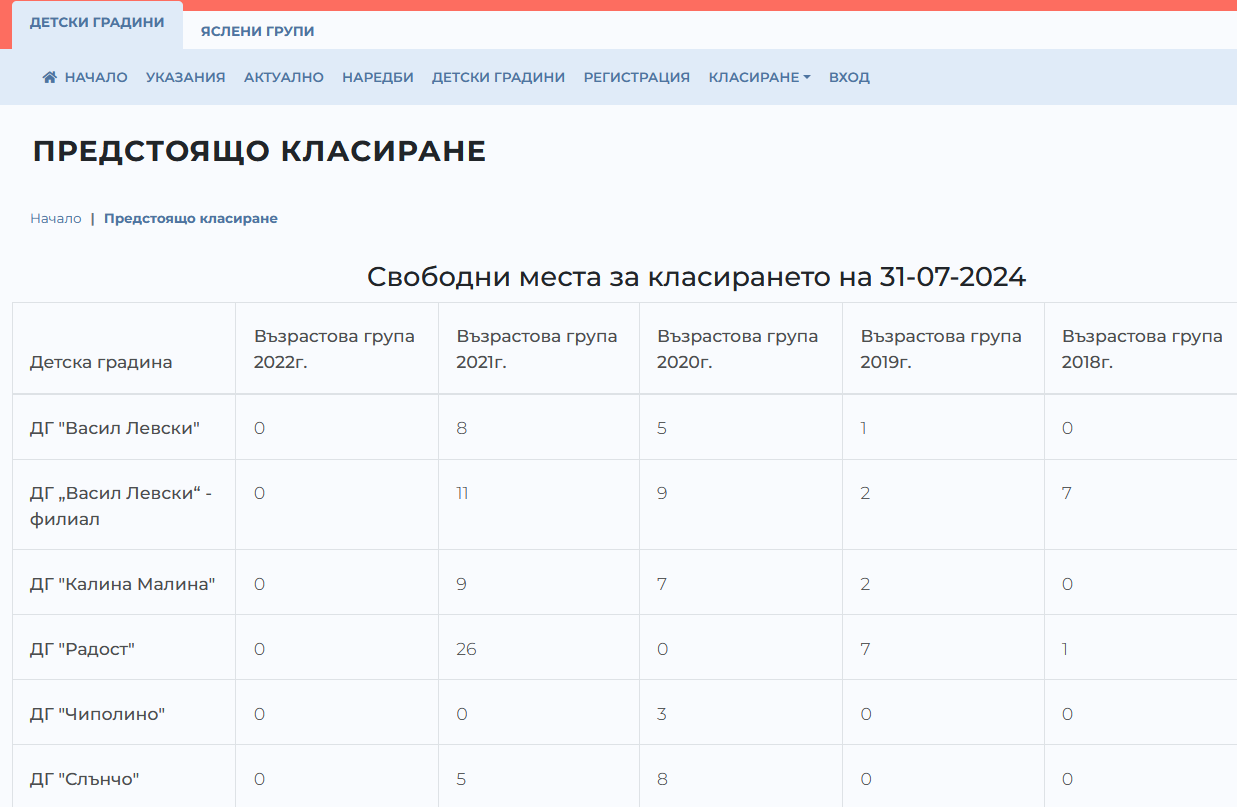Open the КЛАСИРАНЕ dropdown menu
This screenshot has height=807, width=1237.
[x=759, y=77]
